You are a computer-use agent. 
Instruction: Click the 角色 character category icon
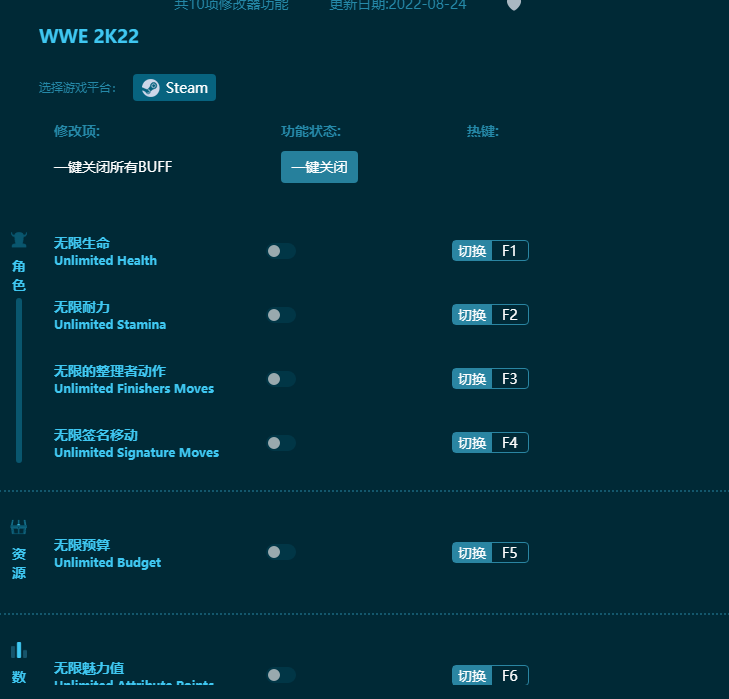19,240
